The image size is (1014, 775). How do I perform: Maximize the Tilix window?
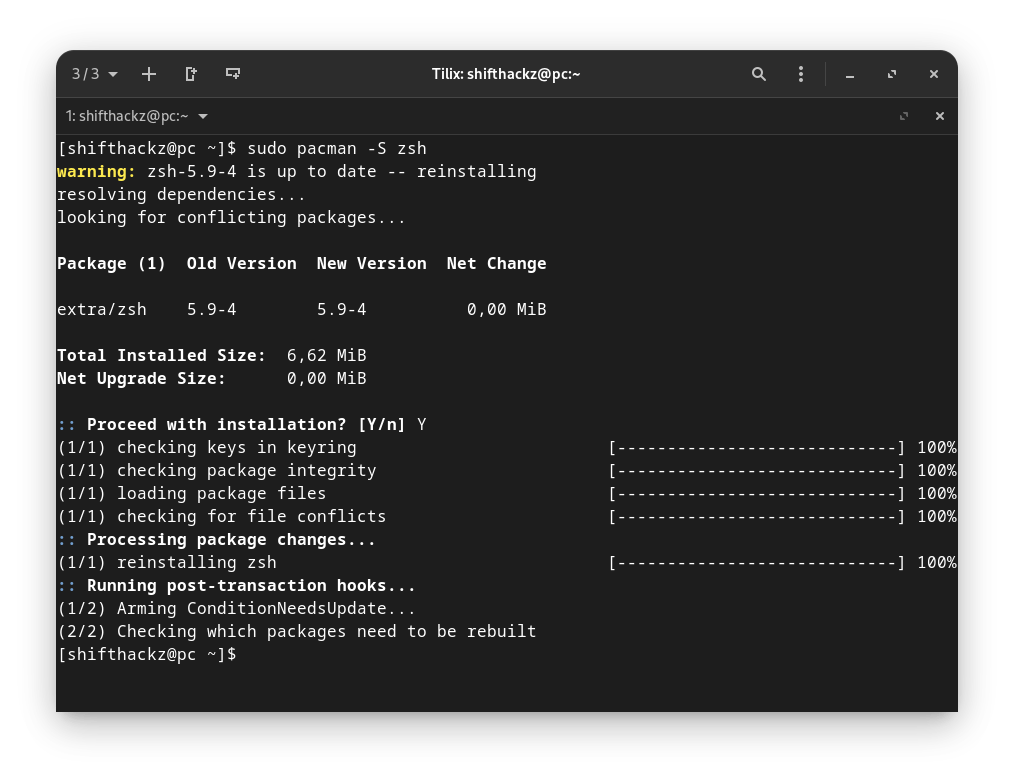[891, 74]
